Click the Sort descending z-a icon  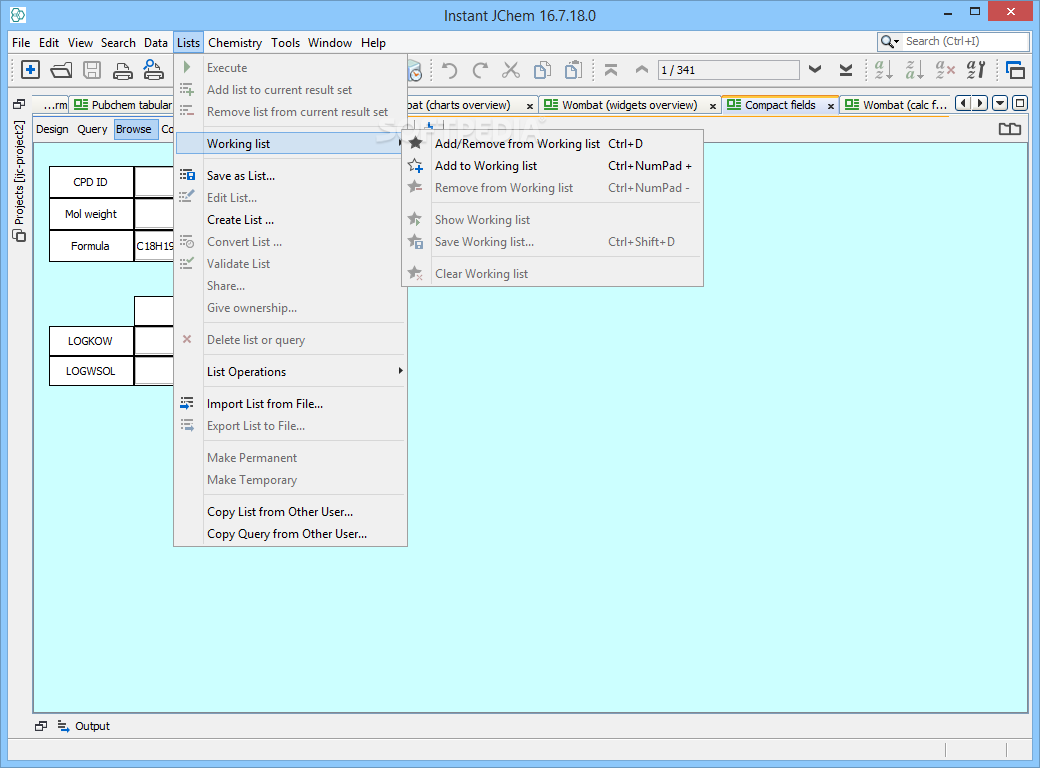pyautogui.click(x=914, y=70)
